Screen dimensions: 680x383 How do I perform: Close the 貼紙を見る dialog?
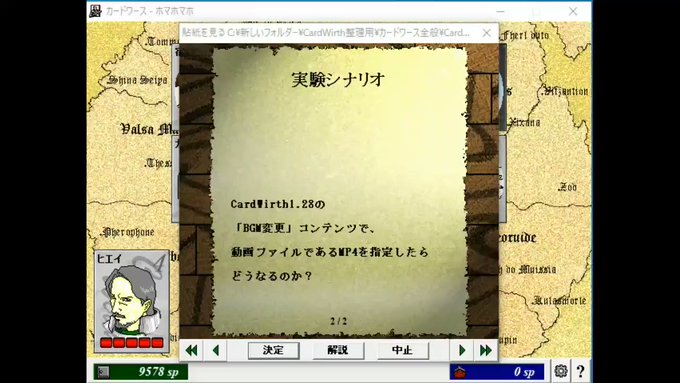pyautogui.click(x=487, y=33)
